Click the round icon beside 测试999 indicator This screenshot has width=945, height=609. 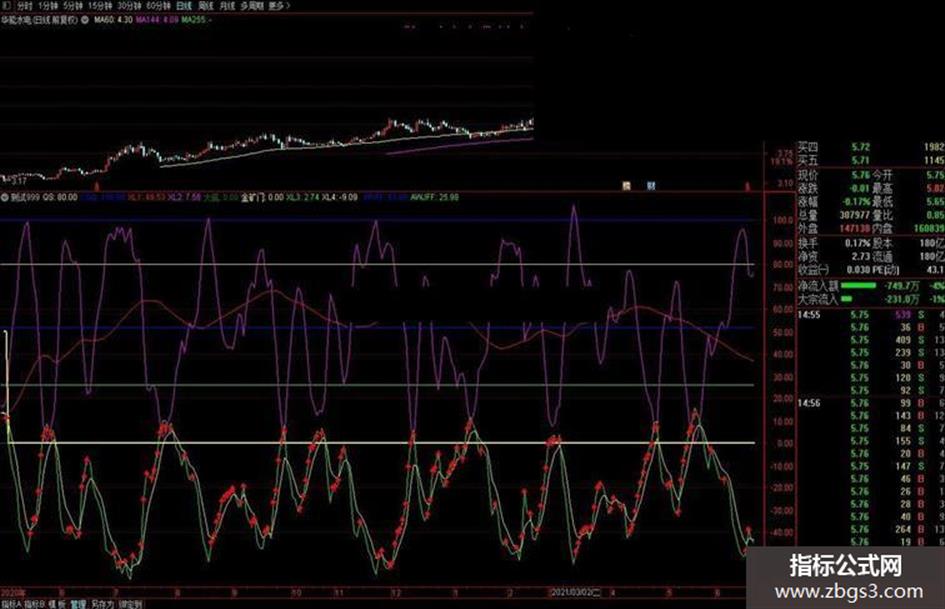(x=5, y=197)
